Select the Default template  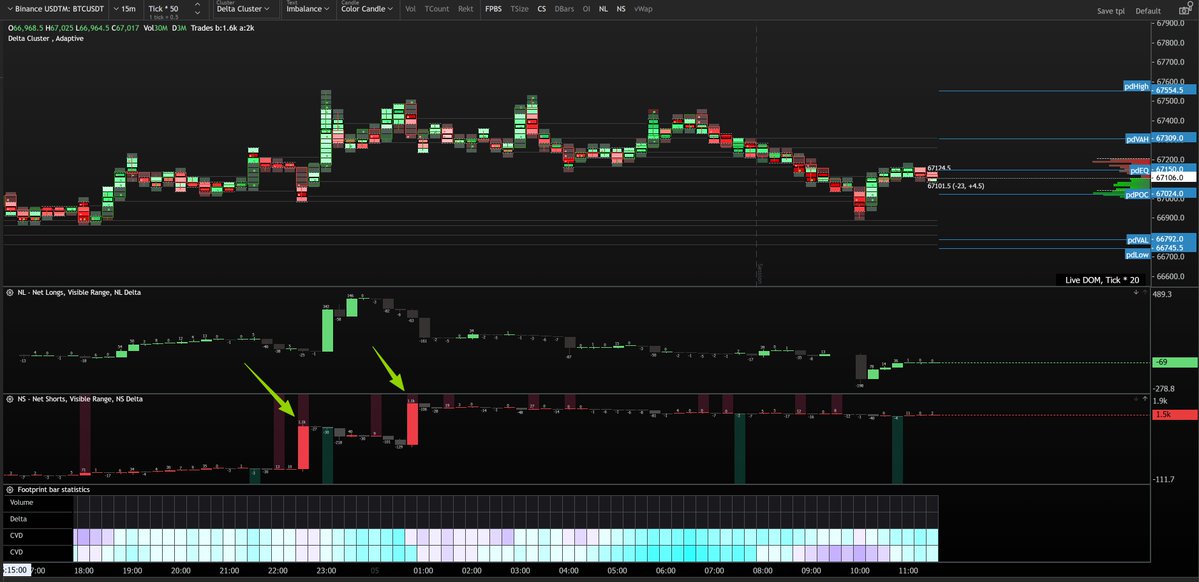point(1148,11)
